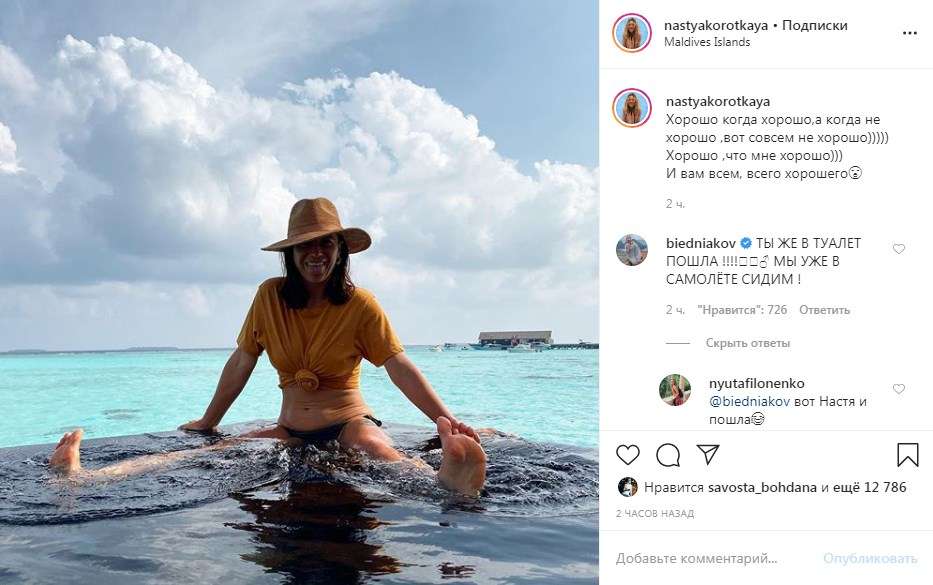Open the Maldives Islands location link
Image resolution: width=933 pixels, height=585 pixels.
[707, 43]
